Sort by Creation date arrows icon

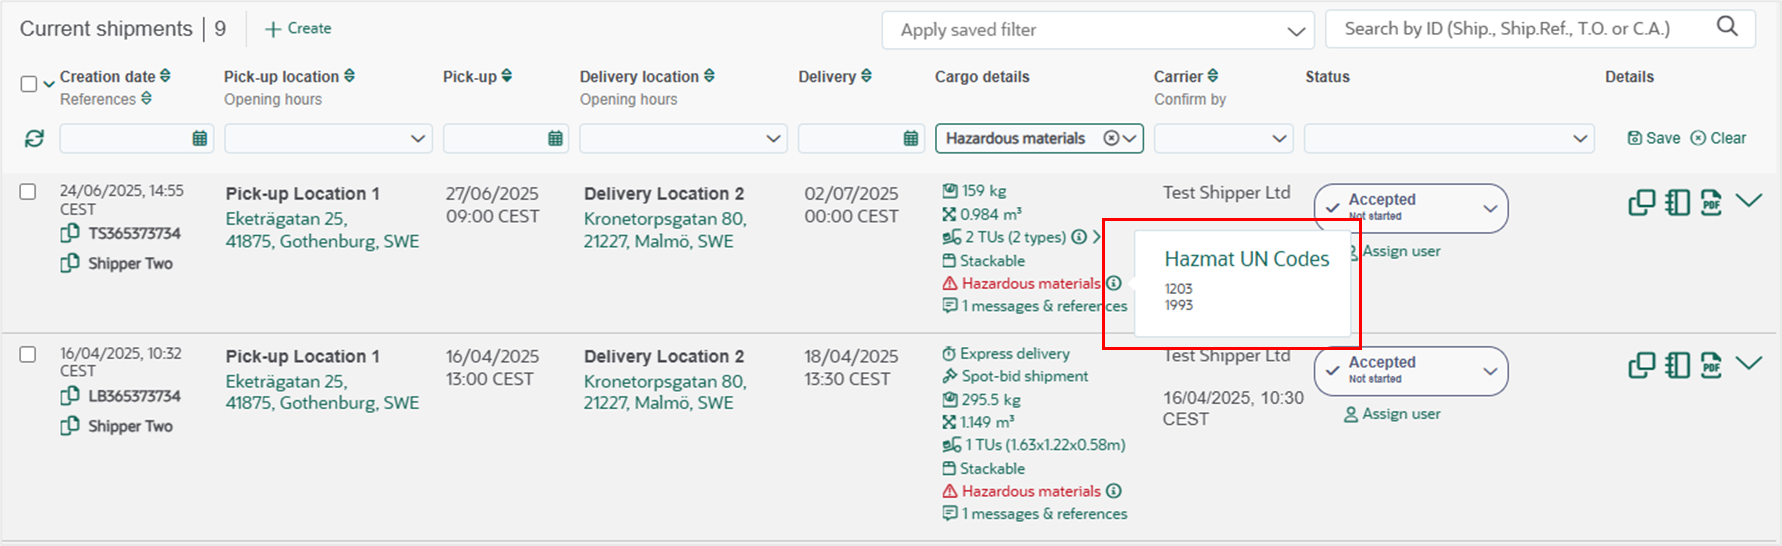click(165, 76)
